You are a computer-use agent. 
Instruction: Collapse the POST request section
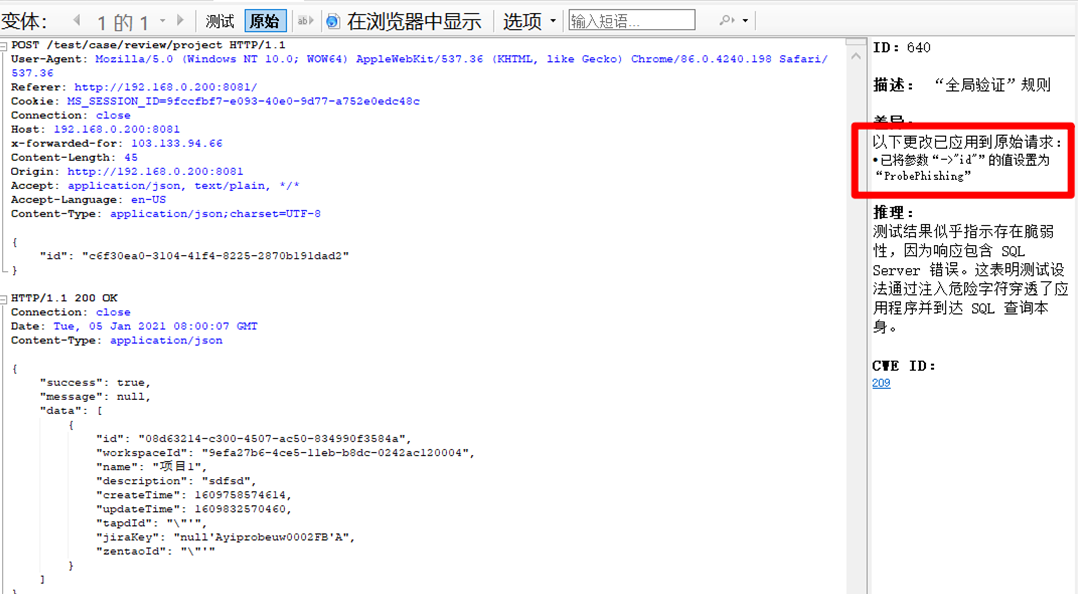tap(3, 45)
